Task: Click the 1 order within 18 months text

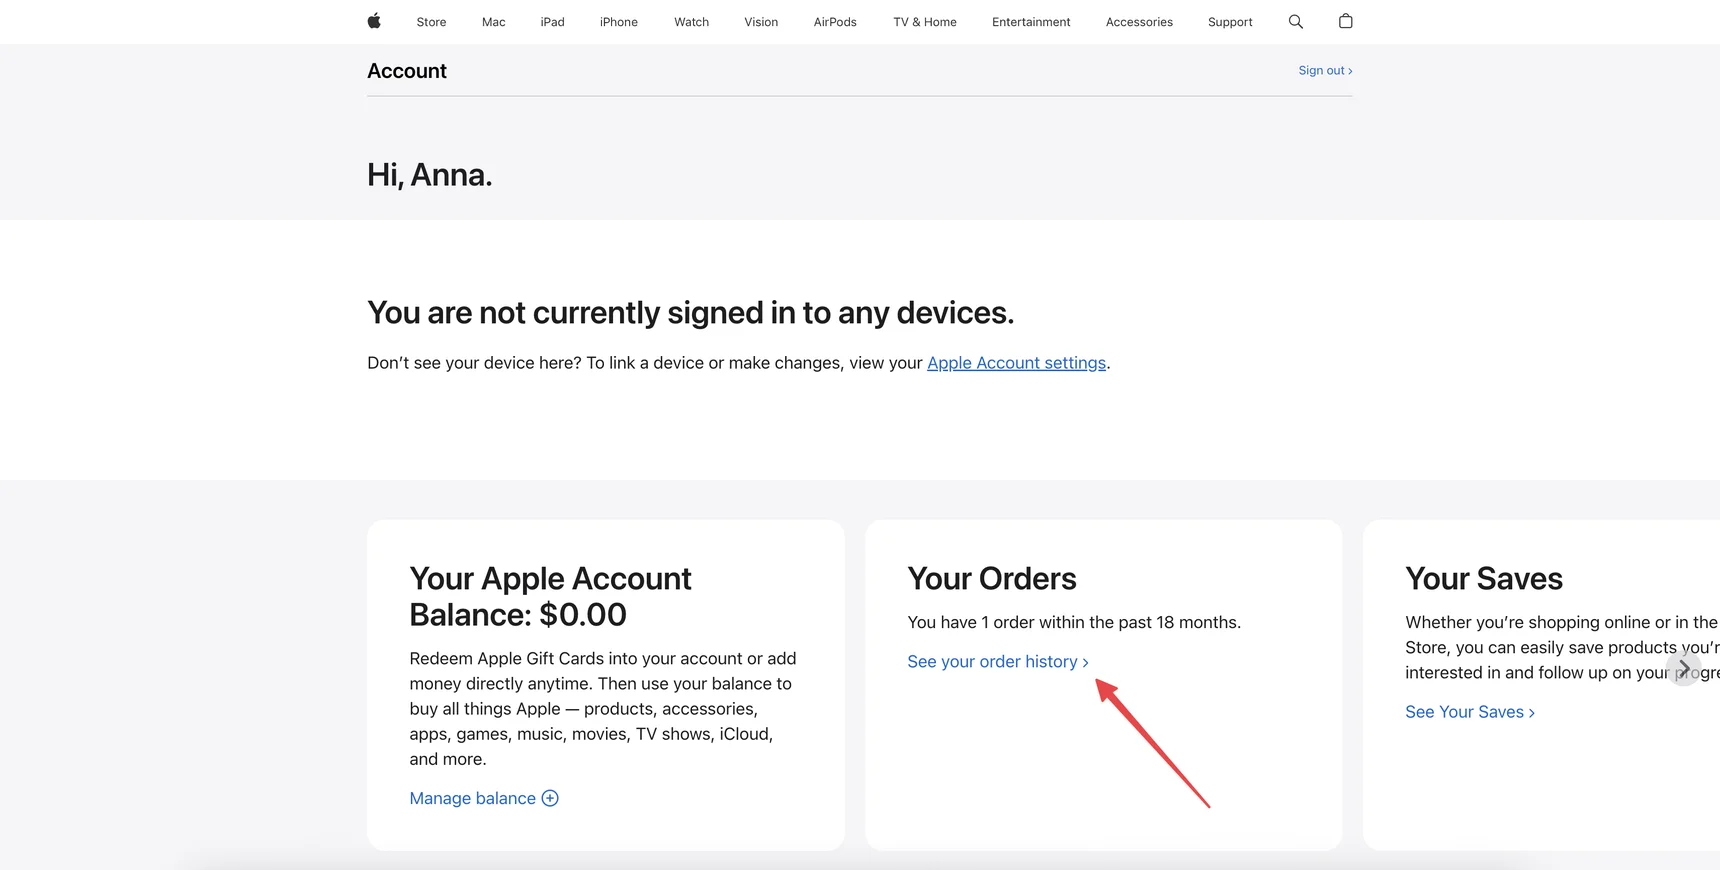Action: 1074,622
